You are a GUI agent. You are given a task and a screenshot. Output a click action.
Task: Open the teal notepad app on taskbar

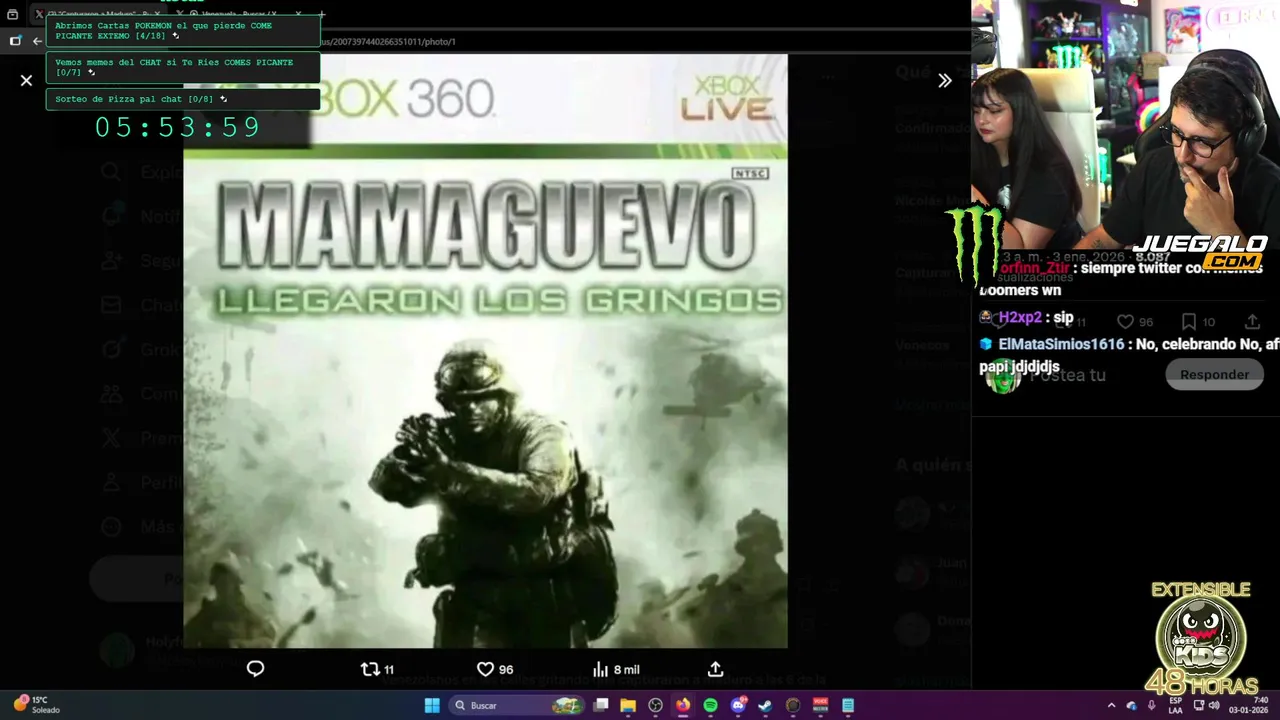(x=848, y=705)
